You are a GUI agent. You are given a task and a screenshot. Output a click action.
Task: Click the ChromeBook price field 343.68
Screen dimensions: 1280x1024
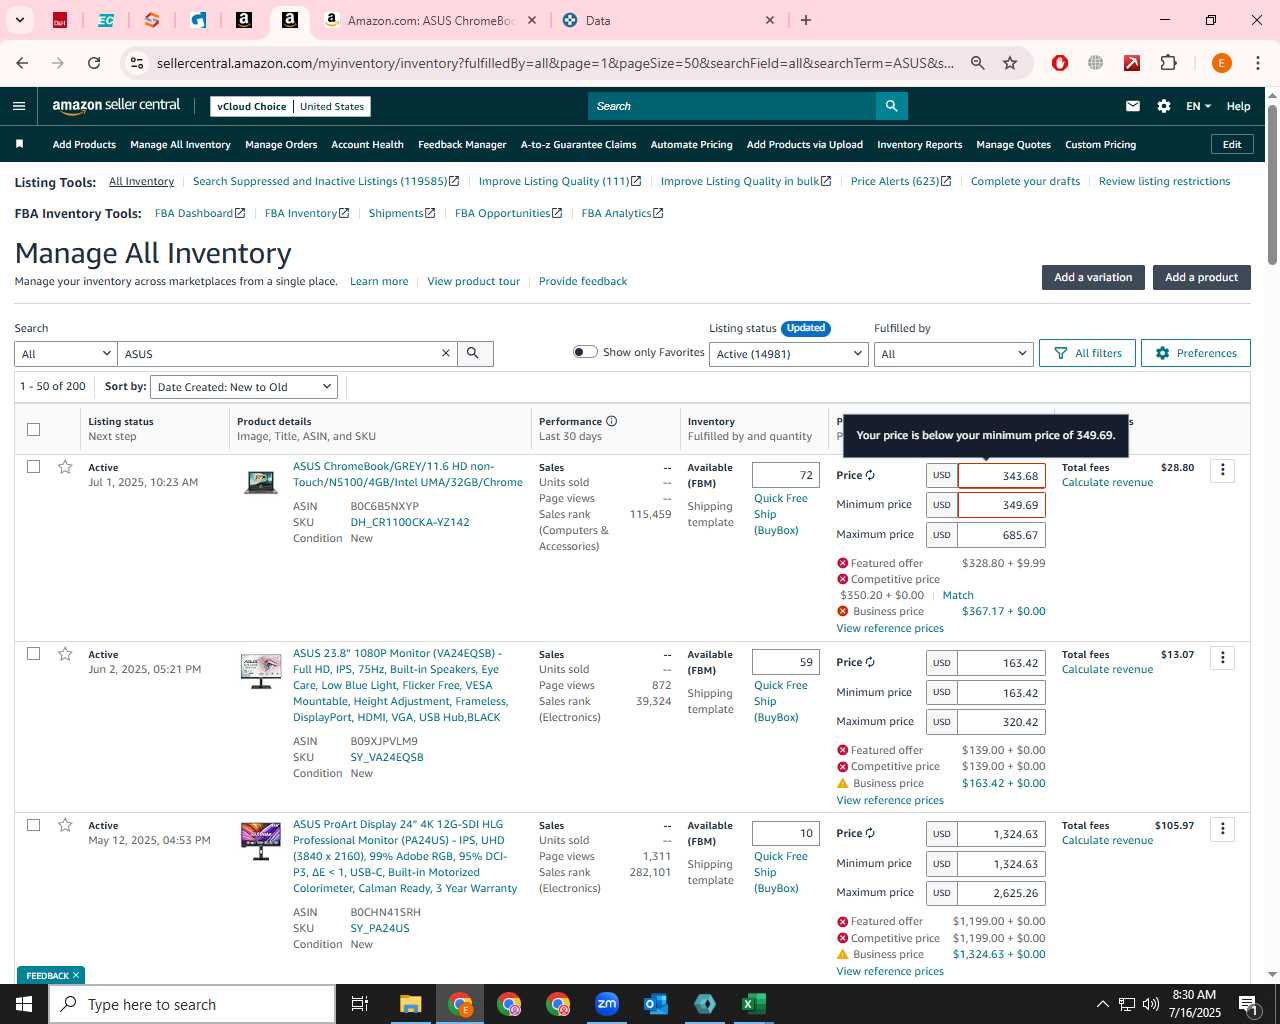1001,476
